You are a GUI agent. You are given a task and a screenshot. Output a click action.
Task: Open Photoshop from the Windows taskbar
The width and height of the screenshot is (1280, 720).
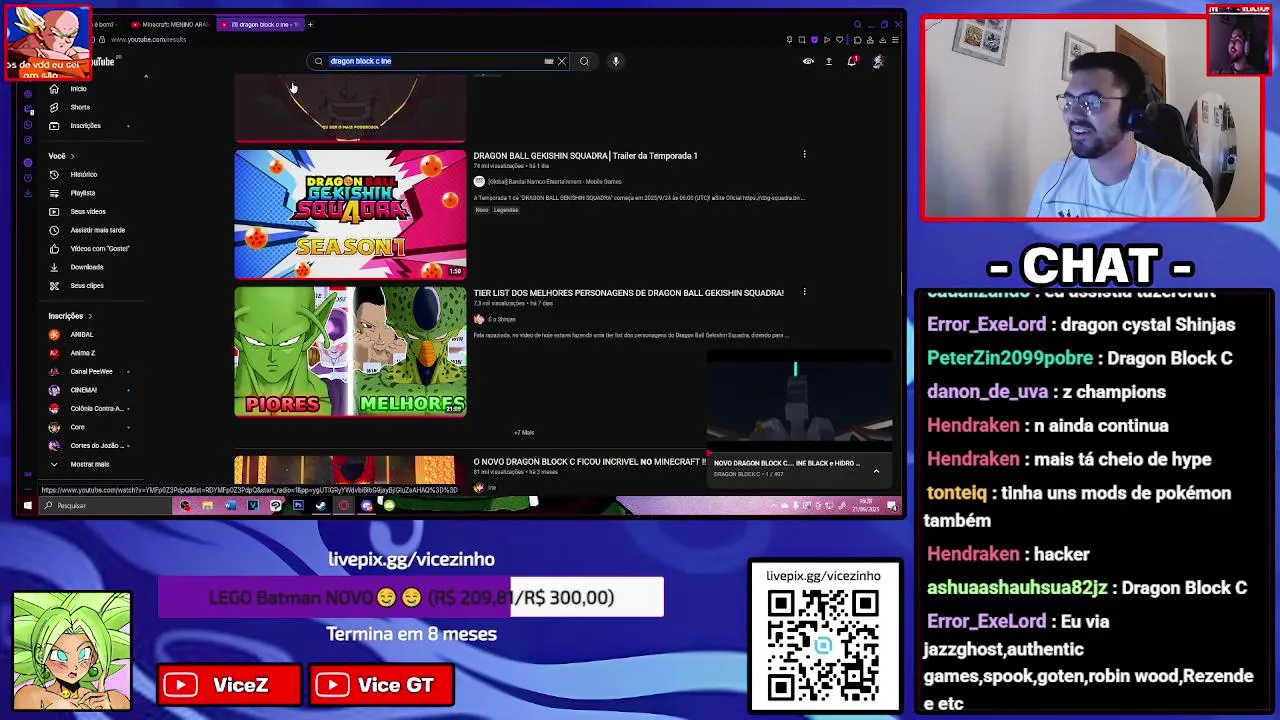[298, 506]
